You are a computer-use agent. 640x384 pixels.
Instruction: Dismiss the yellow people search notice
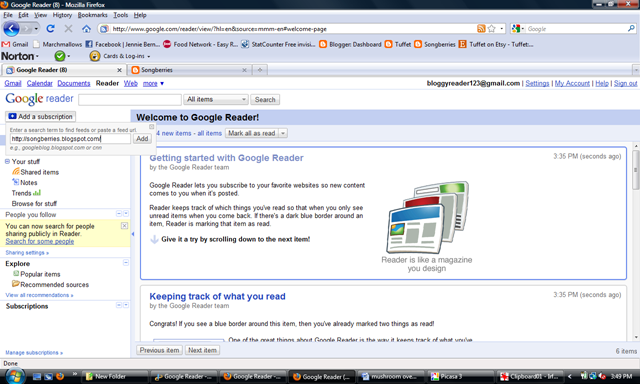pos(124,226)
